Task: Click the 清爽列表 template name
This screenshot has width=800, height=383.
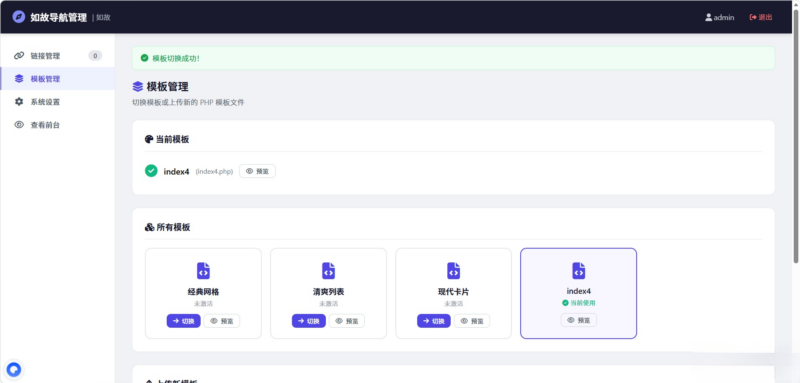Action: pos(329,292)
